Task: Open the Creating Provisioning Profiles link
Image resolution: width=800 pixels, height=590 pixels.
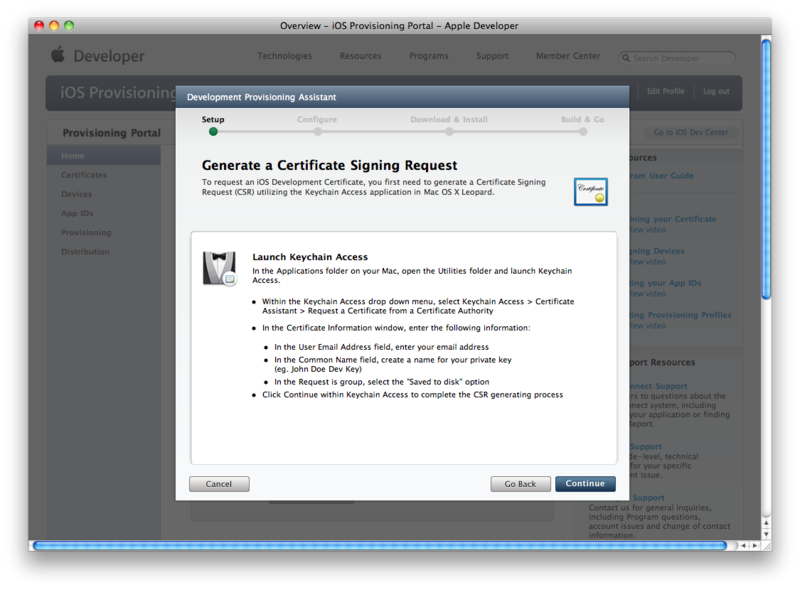Action: pyautogui.click(x=680, y=315)
